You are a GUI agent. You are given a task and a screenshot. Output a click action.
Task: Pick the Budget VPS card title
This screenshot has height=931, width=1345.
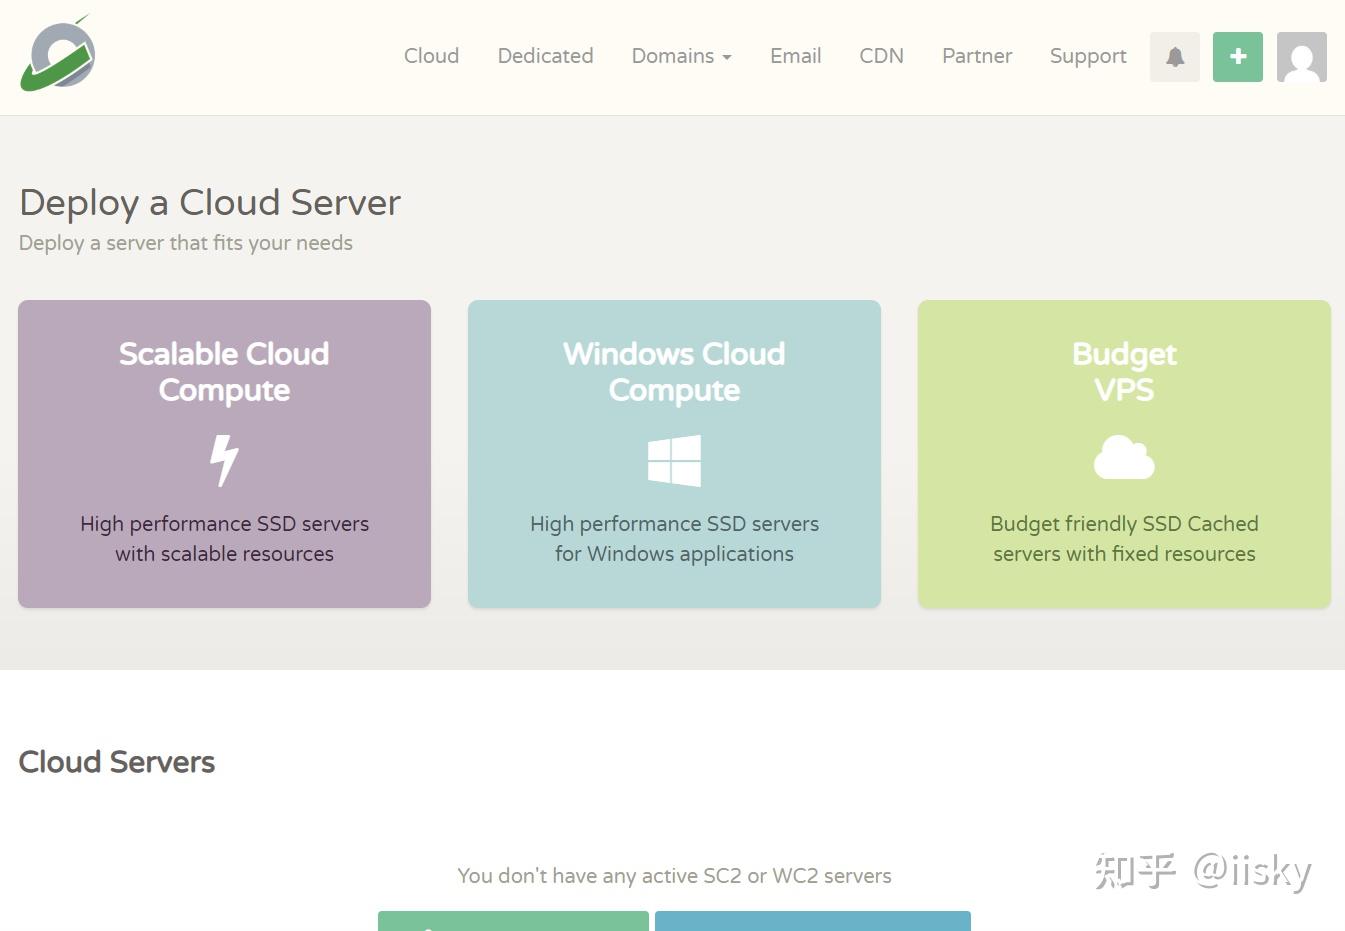(x=1124, y=371)
